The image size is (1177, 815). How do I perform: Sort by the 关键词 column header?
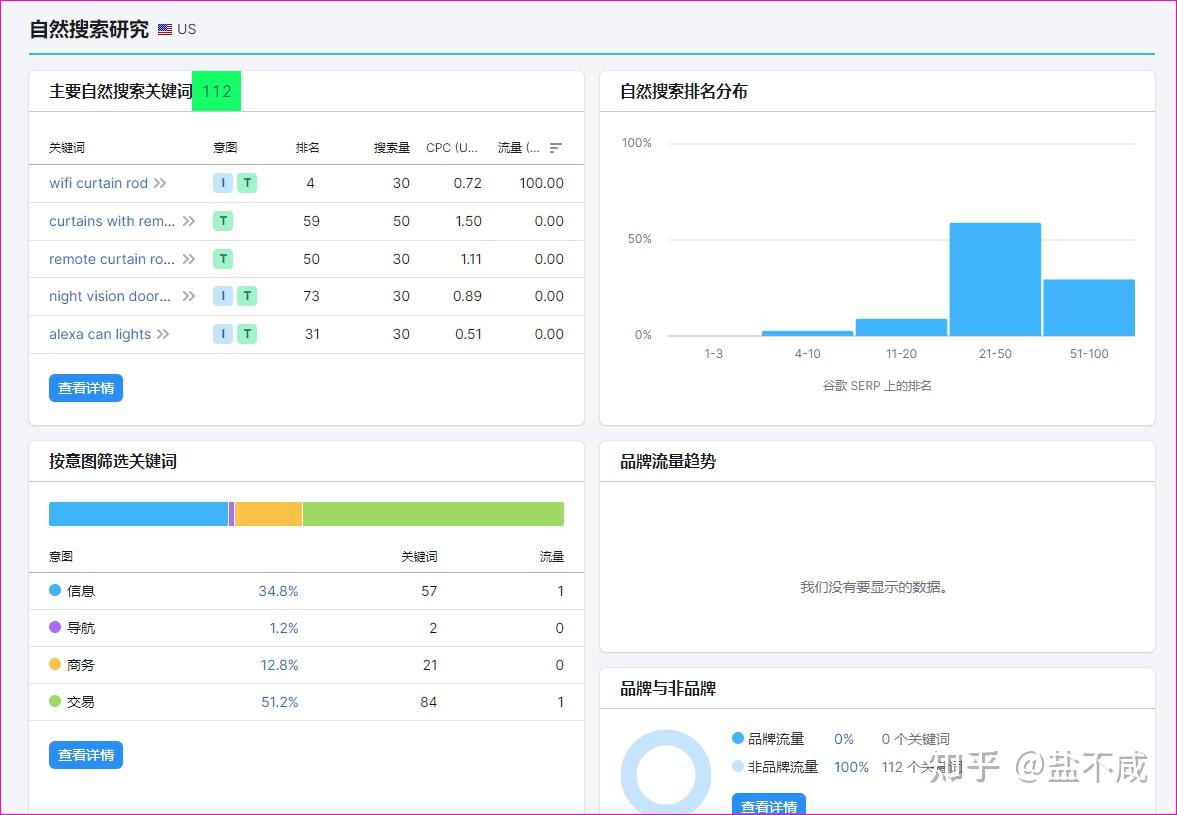pyautogui.click(x=67, y=148)
